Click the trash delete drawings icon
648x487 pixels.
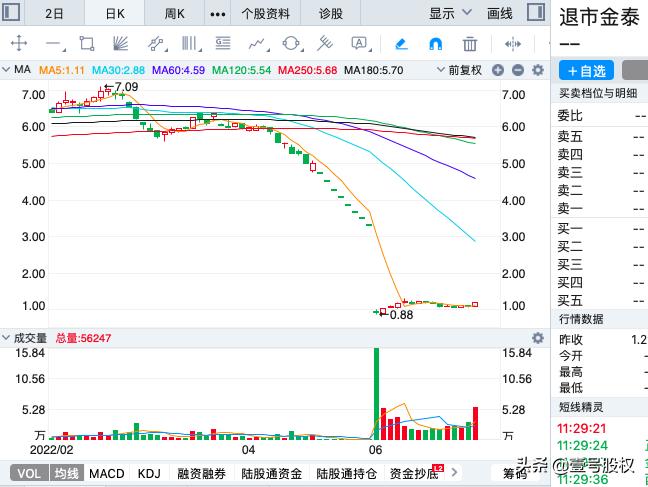469,43
